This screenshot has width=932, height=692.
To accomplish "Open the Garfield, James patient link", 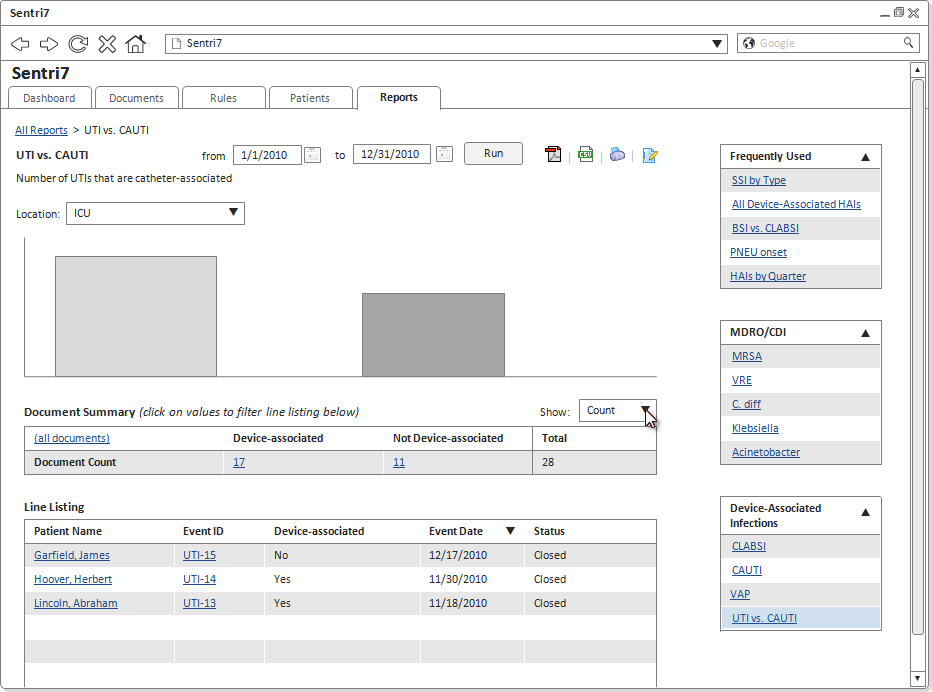I will [x=72, y=555].
